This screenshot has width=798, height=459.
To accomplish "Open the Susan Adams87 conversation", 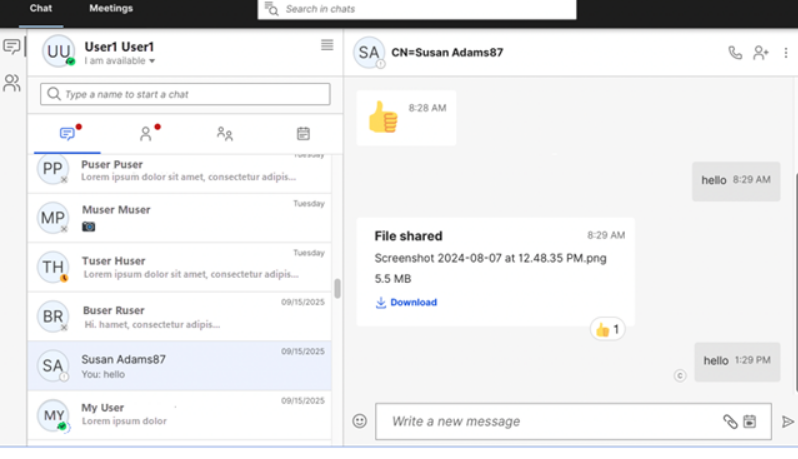I will click(x=180, y=366).
